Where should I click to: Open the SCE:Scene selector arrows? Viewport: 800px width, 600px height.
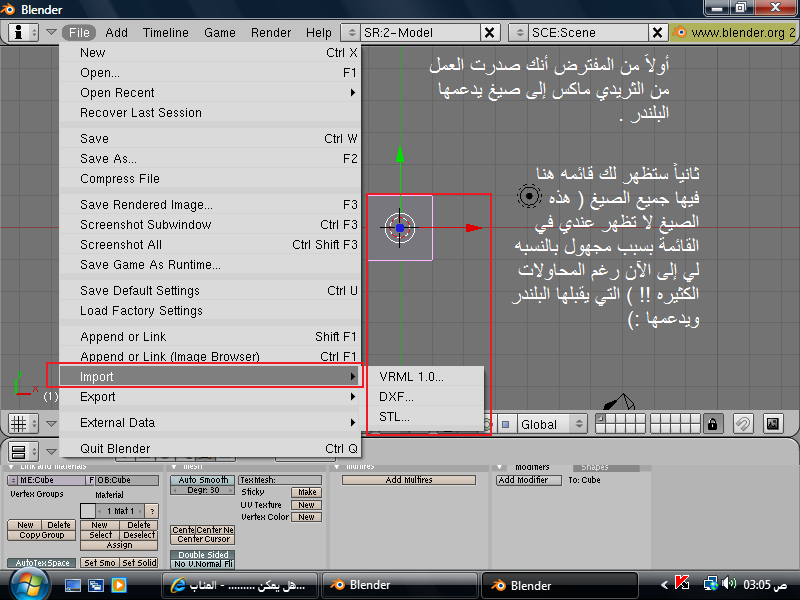pyautogui.click(x=519, y=33)
